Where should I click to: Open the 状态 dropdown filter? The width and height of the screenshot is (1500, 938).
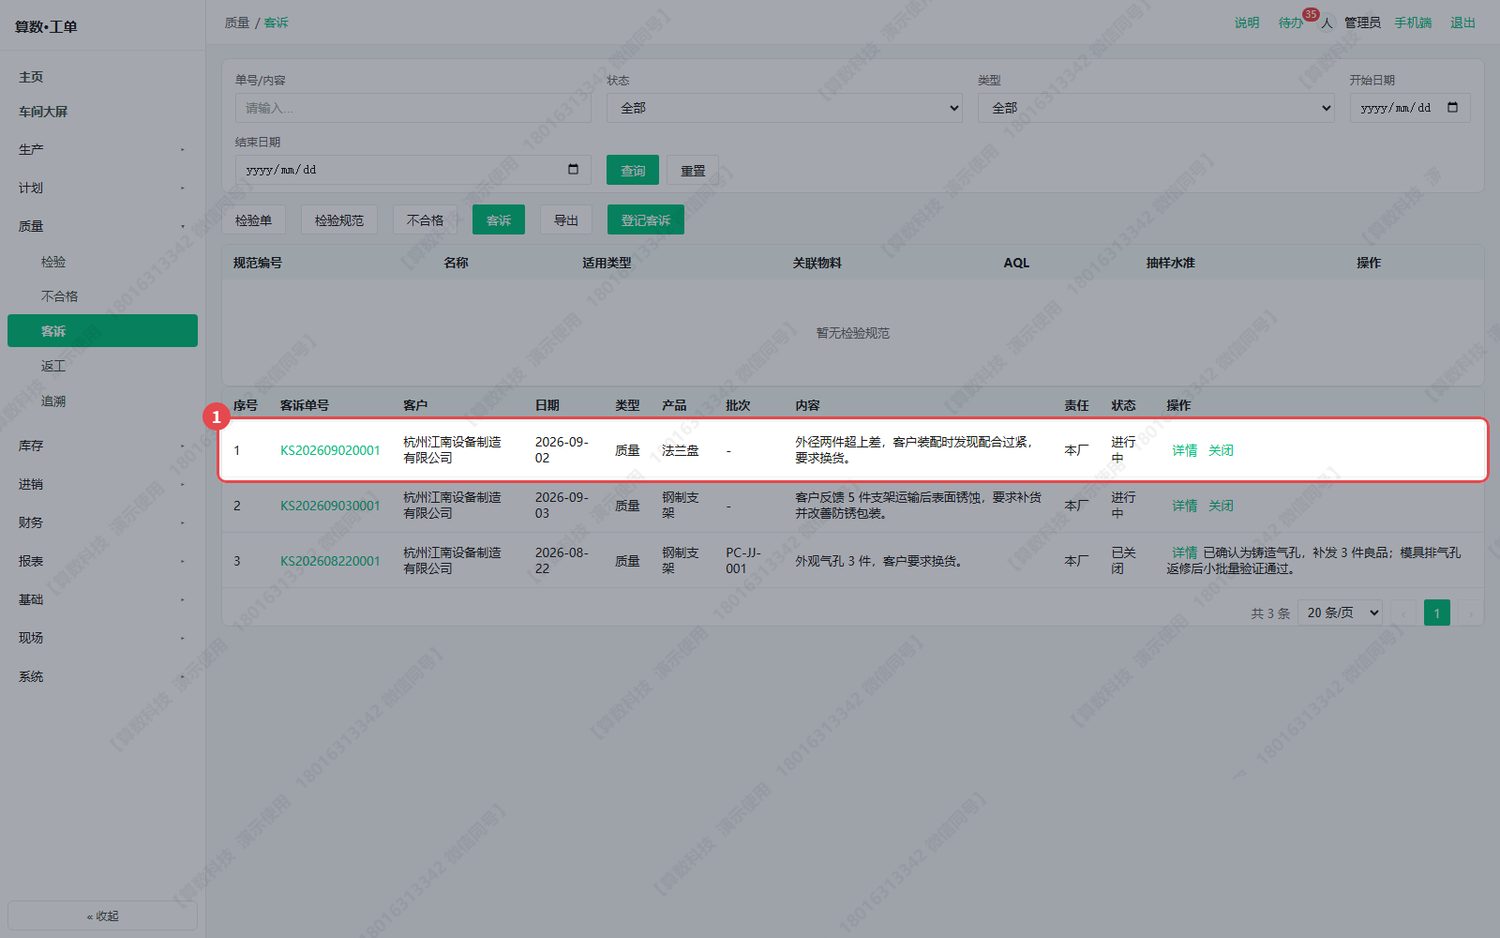pyautogui.click(x=785, y=108)
